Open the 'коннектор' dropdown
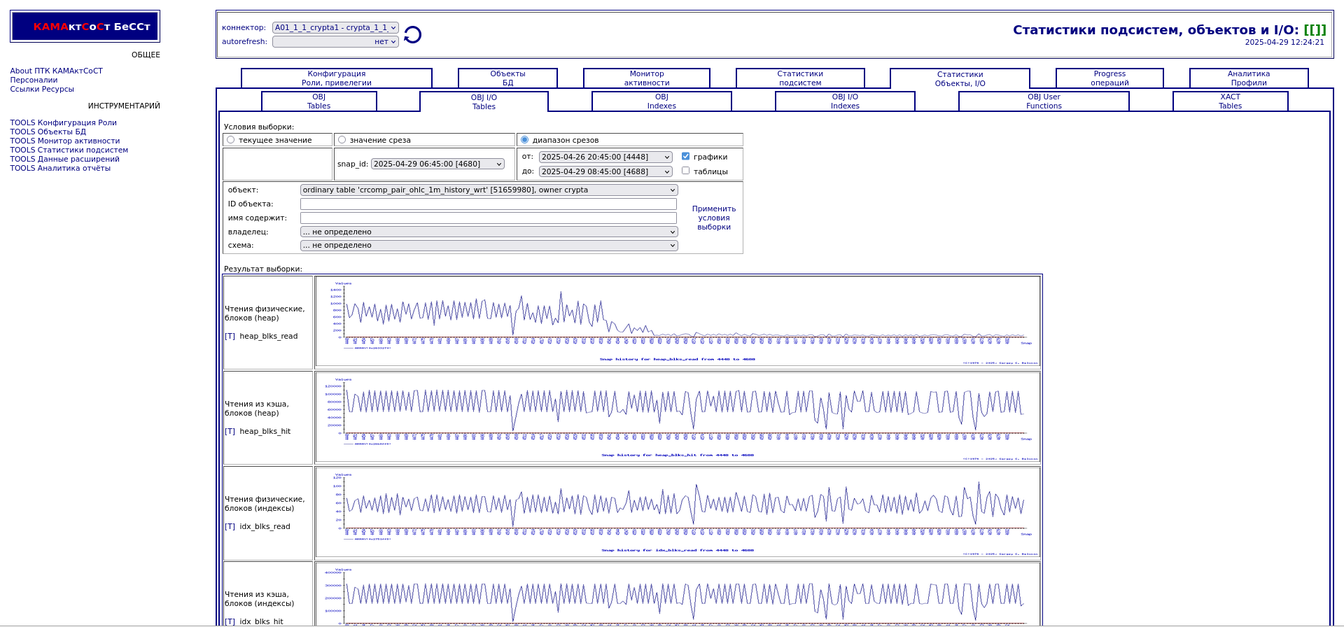Screen dimensions: 1344x627 (x=335, y=28)
